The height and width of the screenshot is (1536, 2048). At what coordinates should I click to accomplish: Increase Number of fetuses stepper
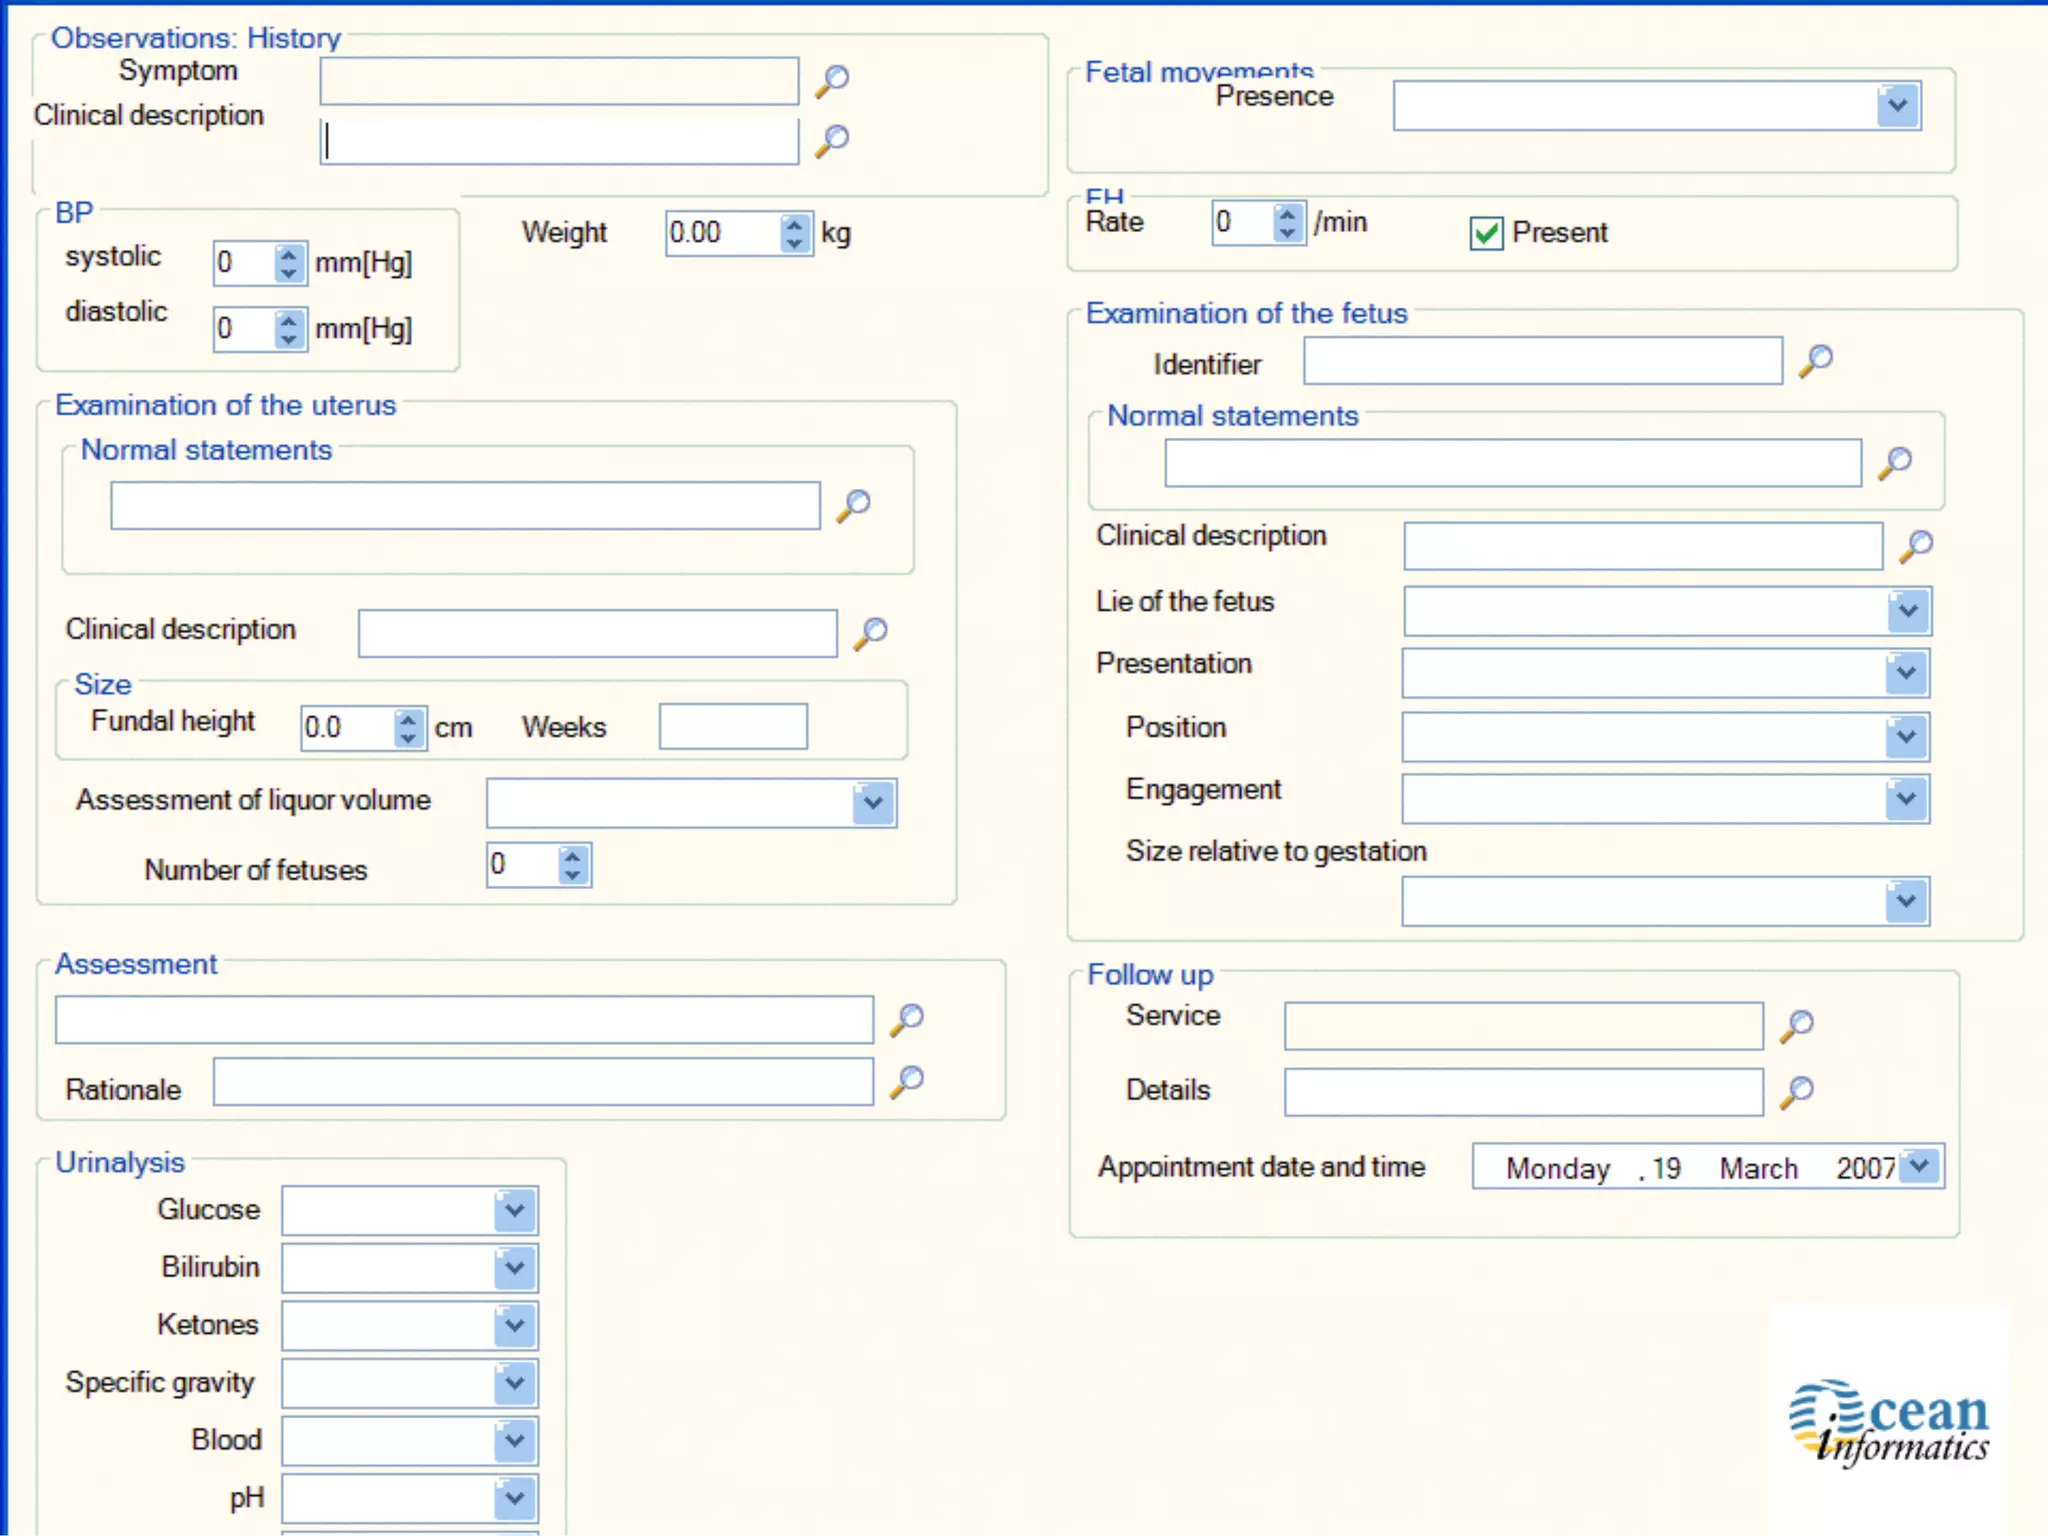pyautogui.click(x=572, y=856)
